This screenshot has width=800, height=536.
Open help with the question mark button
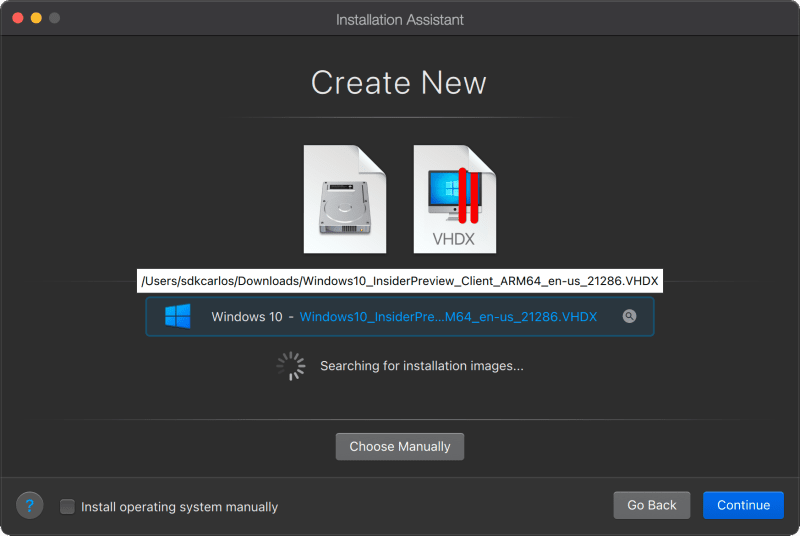pos(30,506)
